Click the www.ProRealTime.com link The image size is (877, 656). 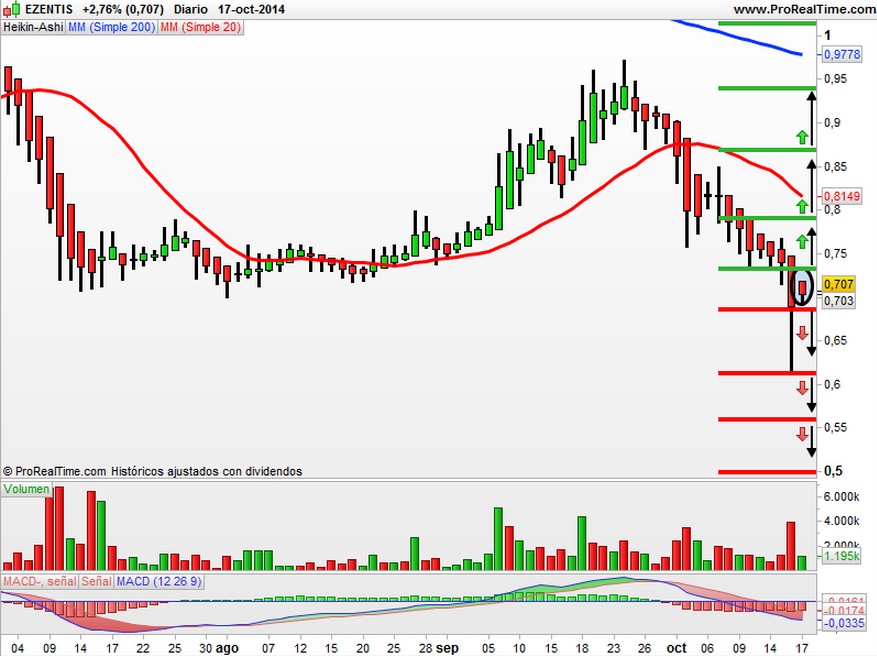pos(804,10)
